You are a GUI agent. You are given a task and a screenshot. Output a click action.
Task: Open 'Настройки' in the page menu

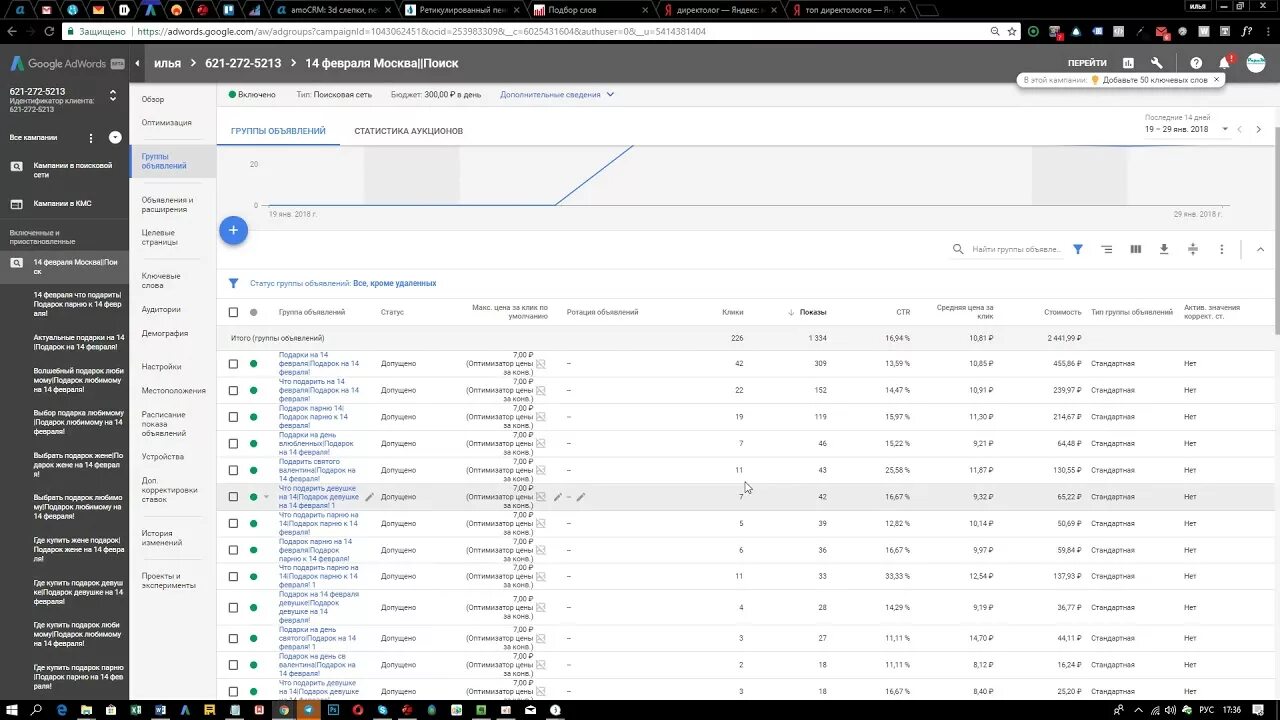[161, 367]
